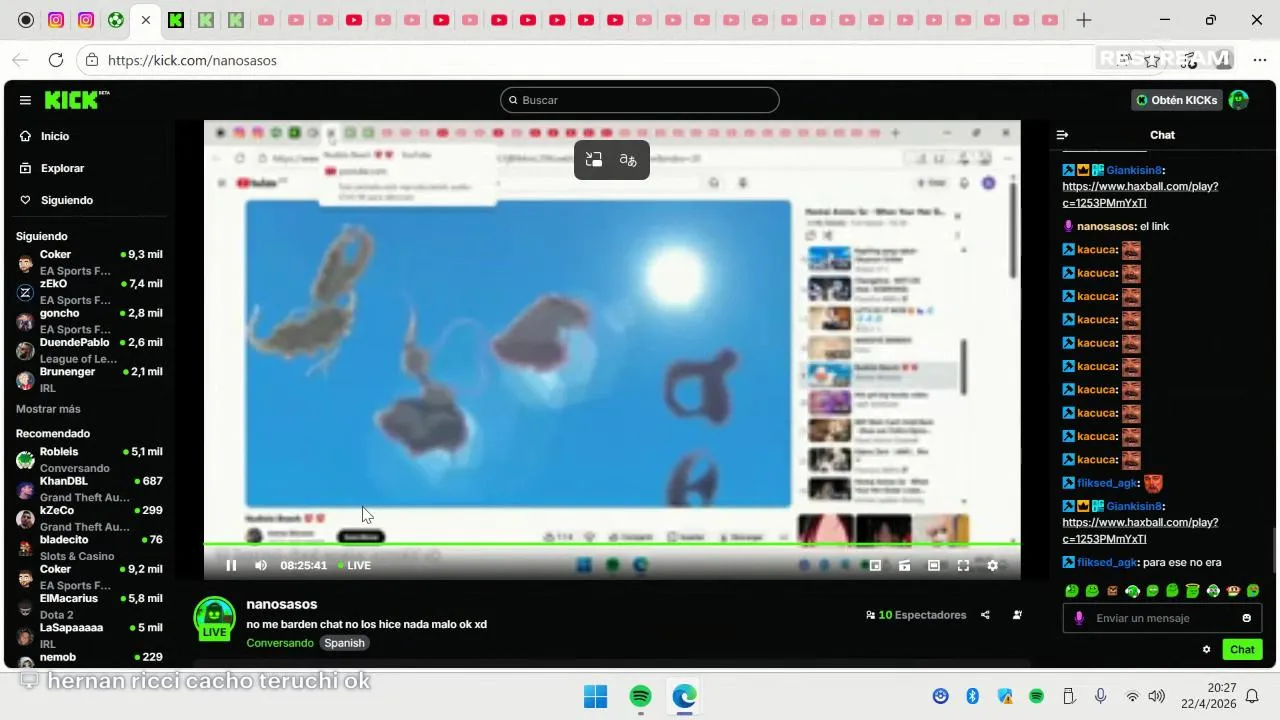Enter fullscreen mode in player
The height and width of the screenshot is (720, 1280).
pos(963,565)
